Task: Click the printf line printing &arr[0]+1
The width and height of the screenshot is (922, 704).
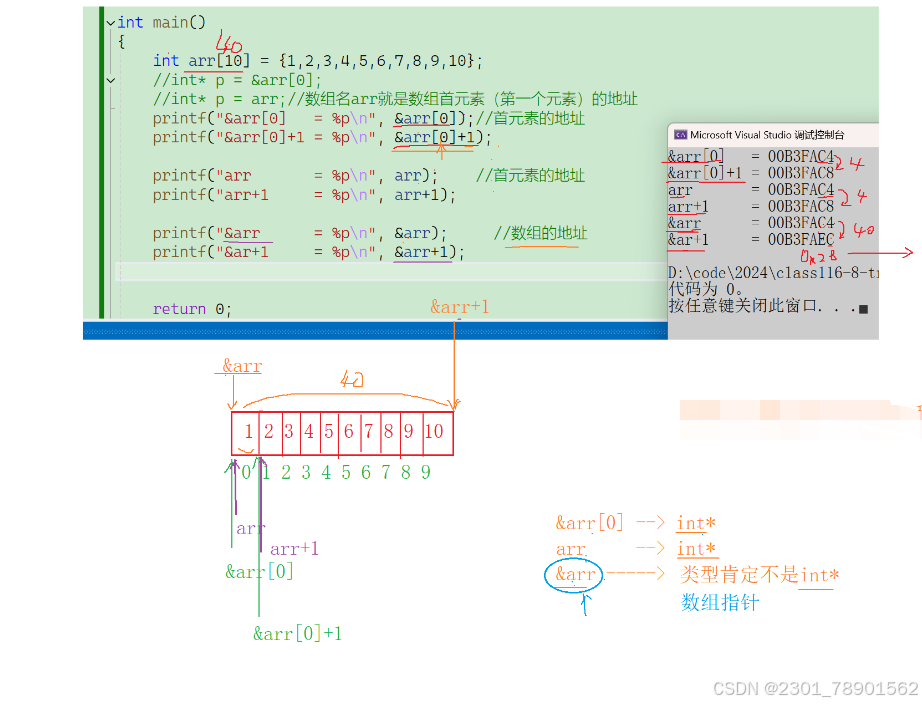Action: [x=322, y=137]
